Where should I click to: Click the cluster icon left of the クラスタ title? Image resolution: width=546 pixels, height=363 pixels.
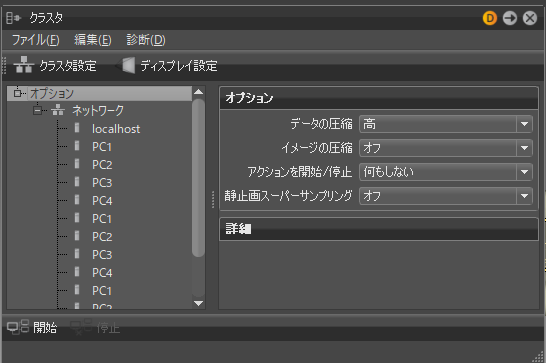(x=14, y=18)
